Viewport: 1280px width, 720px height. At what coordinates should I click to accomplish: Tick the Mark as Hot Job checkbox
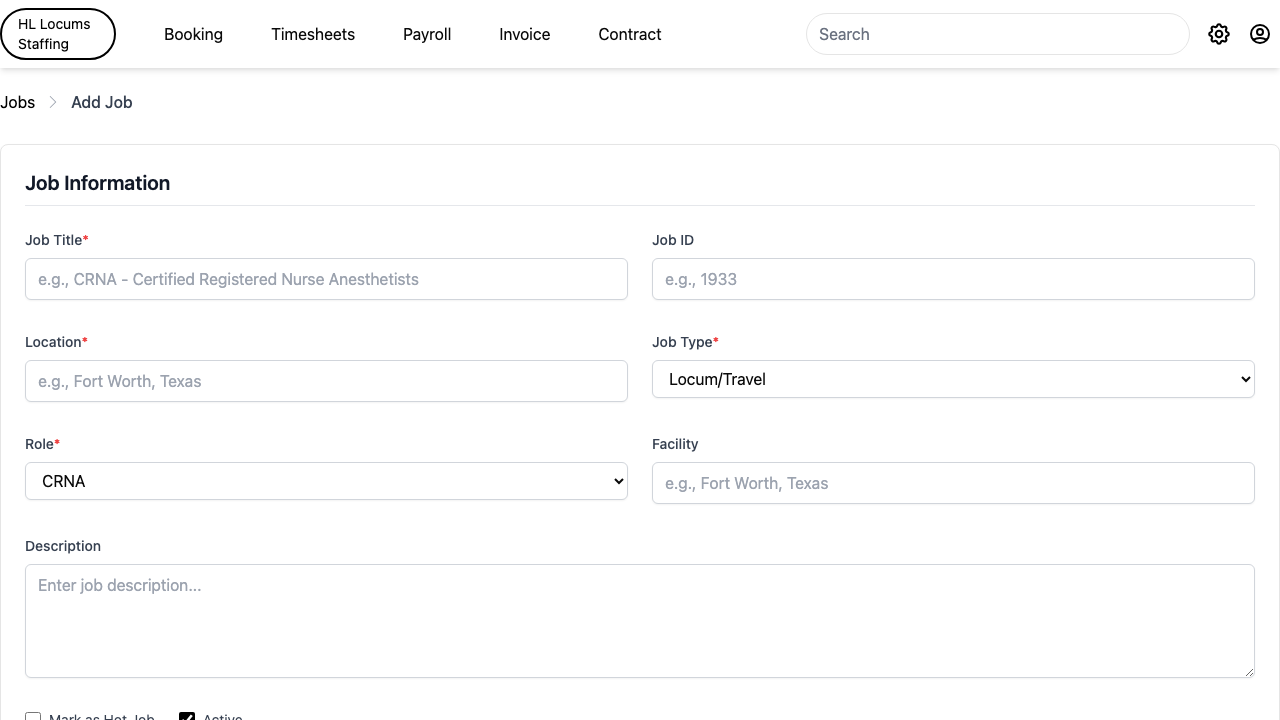point(33,717)
